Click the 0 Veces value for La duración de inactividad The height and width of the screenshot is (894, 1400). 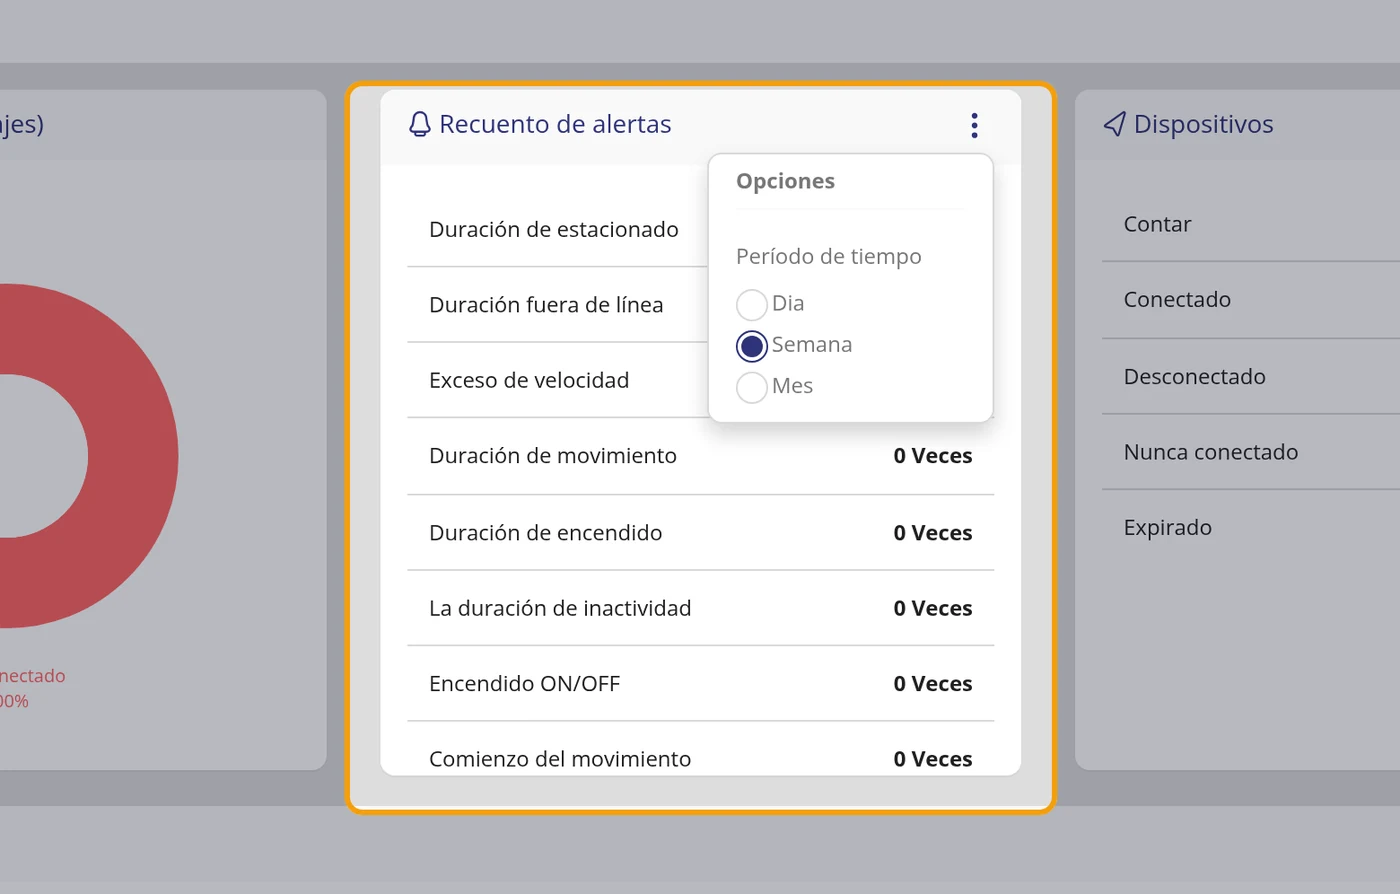[933, 608]
